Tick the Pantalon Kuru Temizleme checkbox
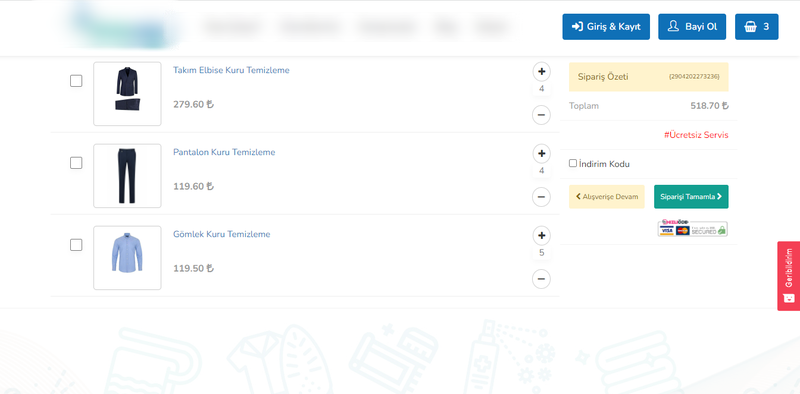The image size is (800, 394). (76, 163)
